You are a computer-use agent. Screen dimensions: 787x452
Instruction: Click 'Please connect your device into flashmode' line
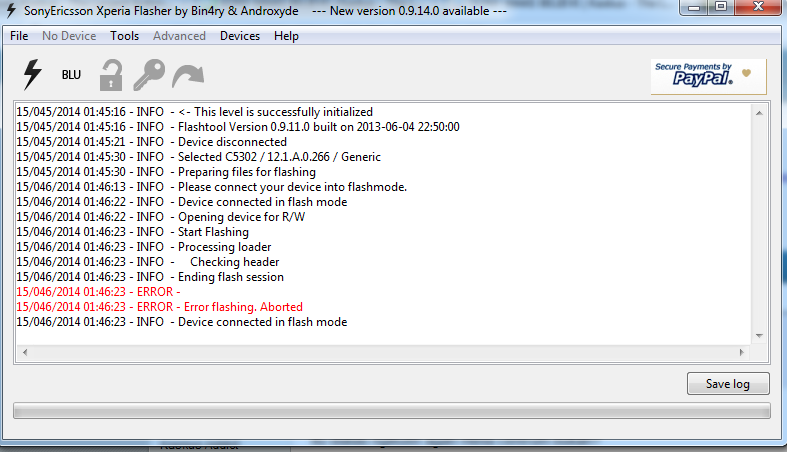pos(211,187)
